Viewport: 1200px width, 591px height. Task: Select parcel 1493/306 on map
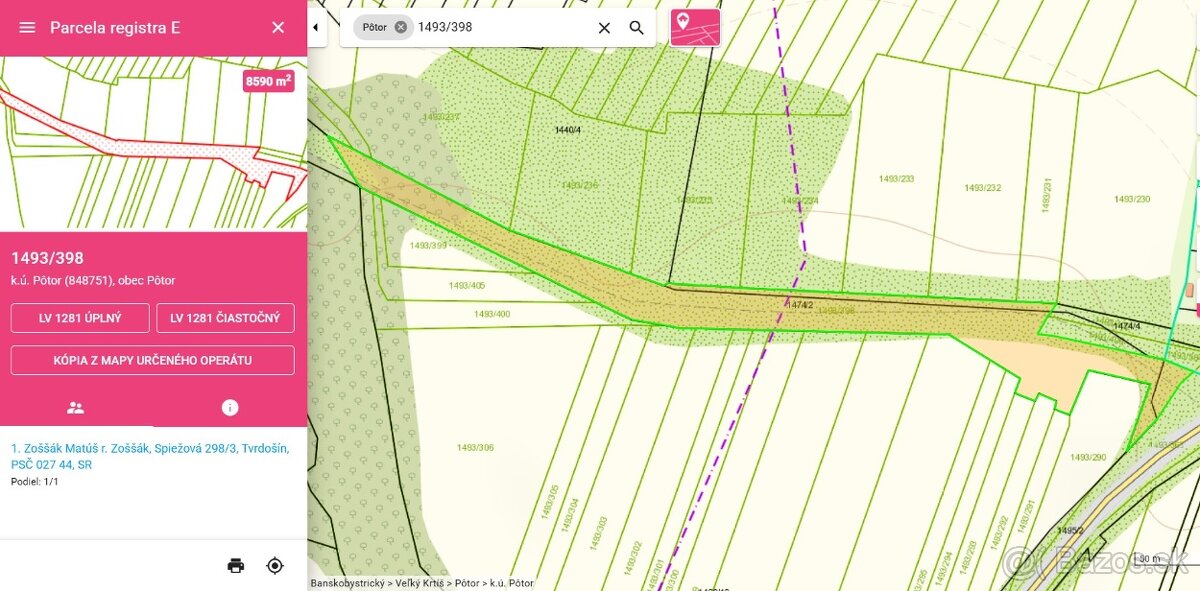tap(475, 447)
